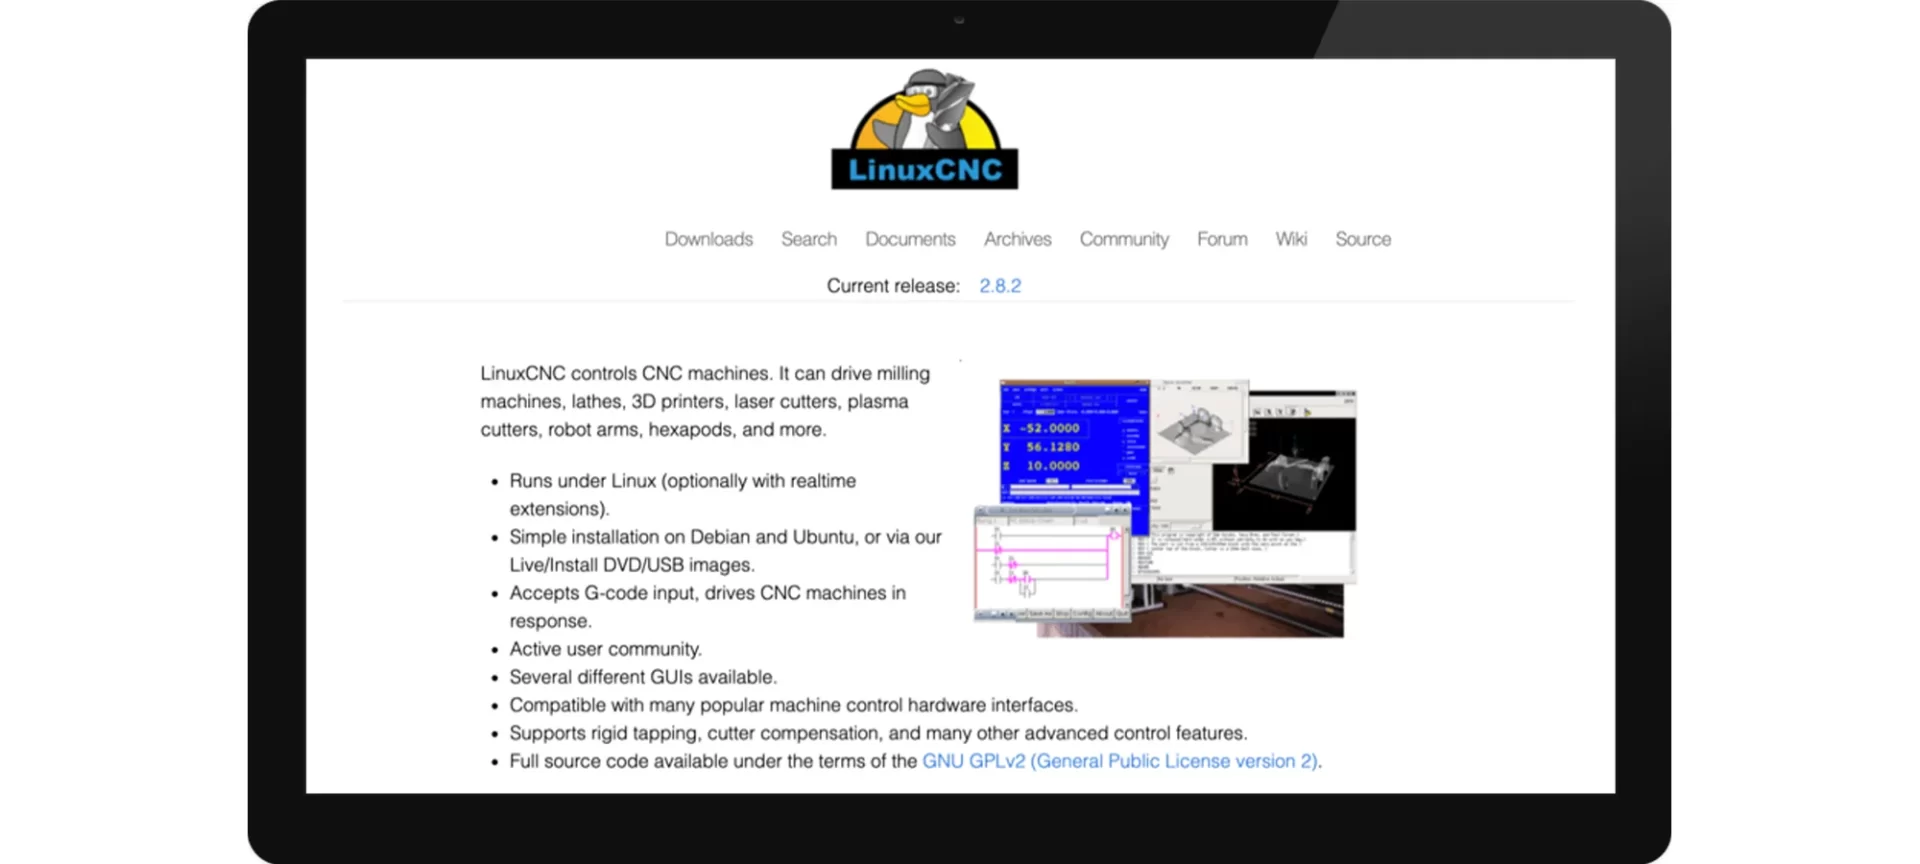Visit the Community page
This screenshot has width=1920, height=864.
(1124, 239)
